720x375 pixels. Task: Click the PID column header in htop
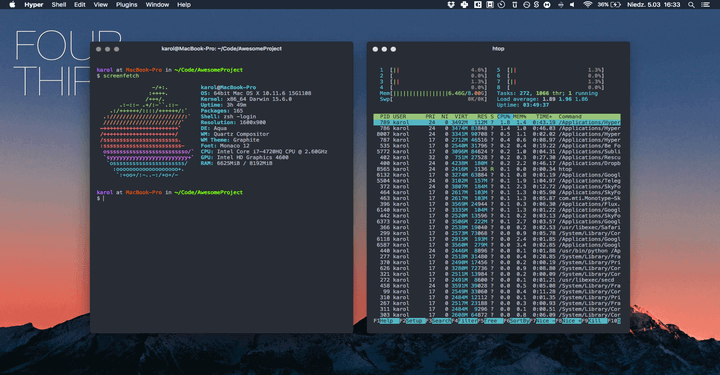pos(385,117)
